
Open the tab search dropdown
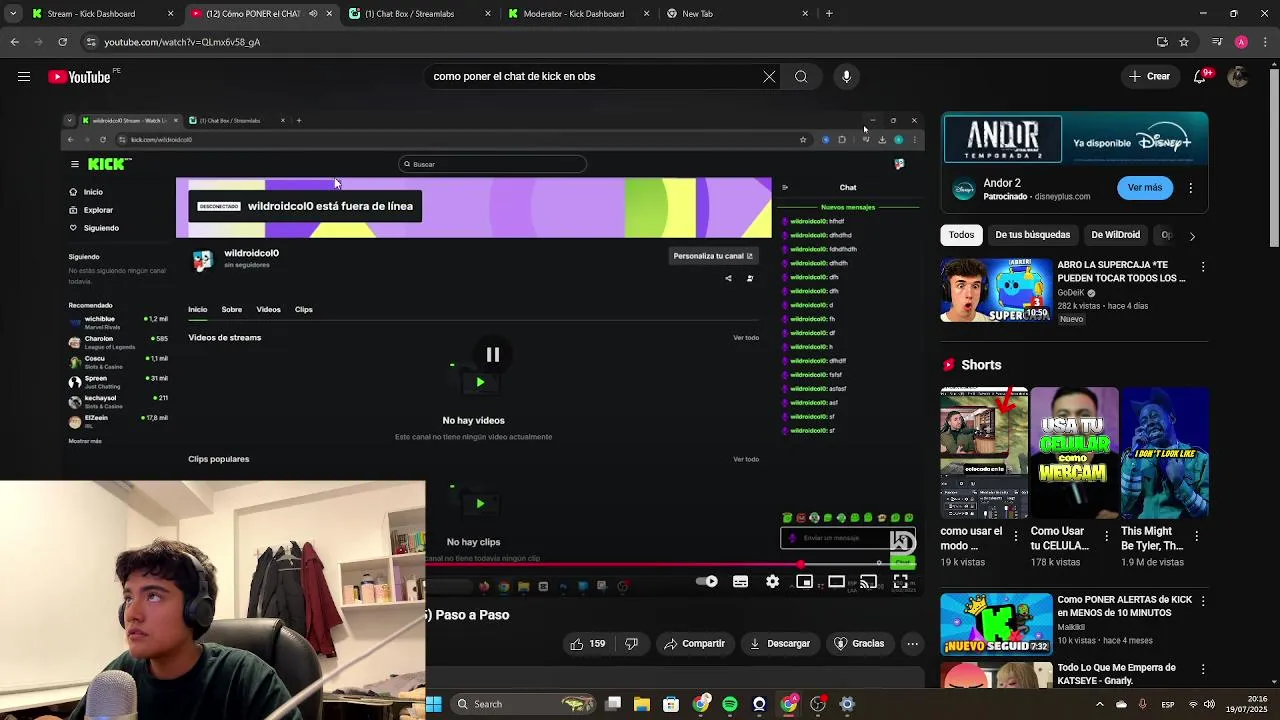click(x=14, y=14)
